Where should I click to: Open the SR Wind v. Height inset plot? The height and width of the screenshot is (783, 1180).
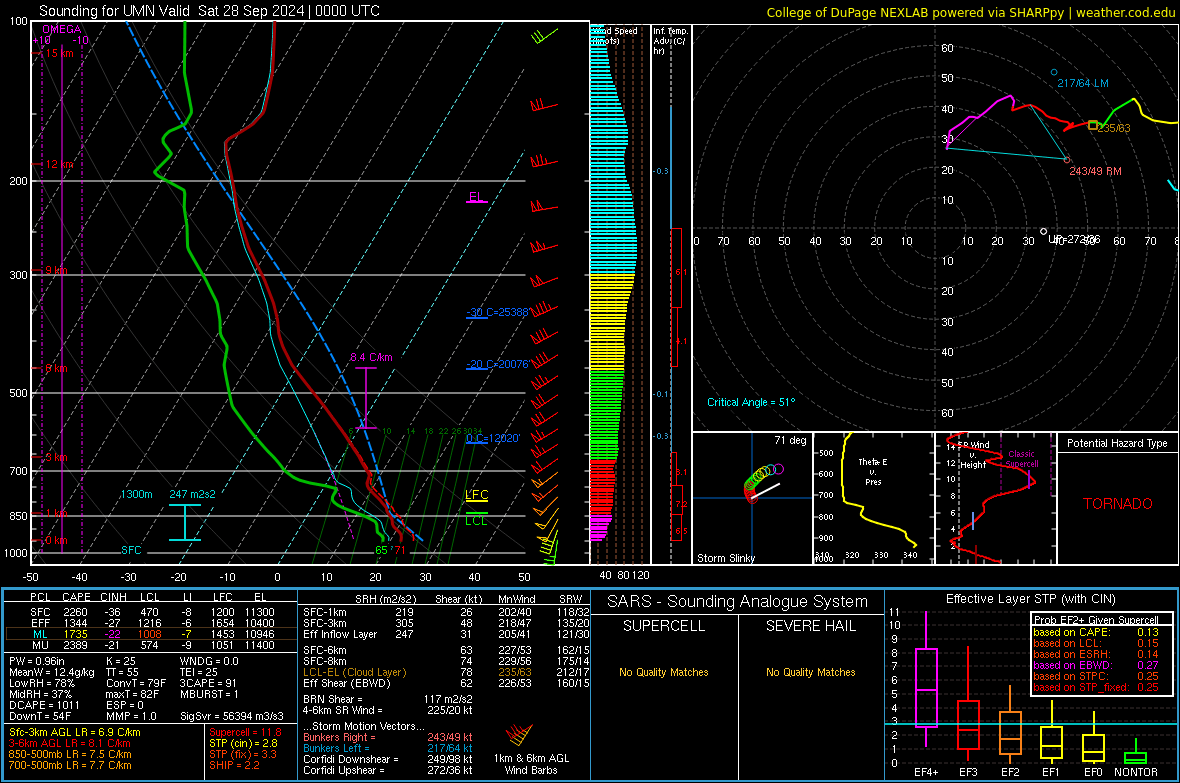[x=995, y=498]
